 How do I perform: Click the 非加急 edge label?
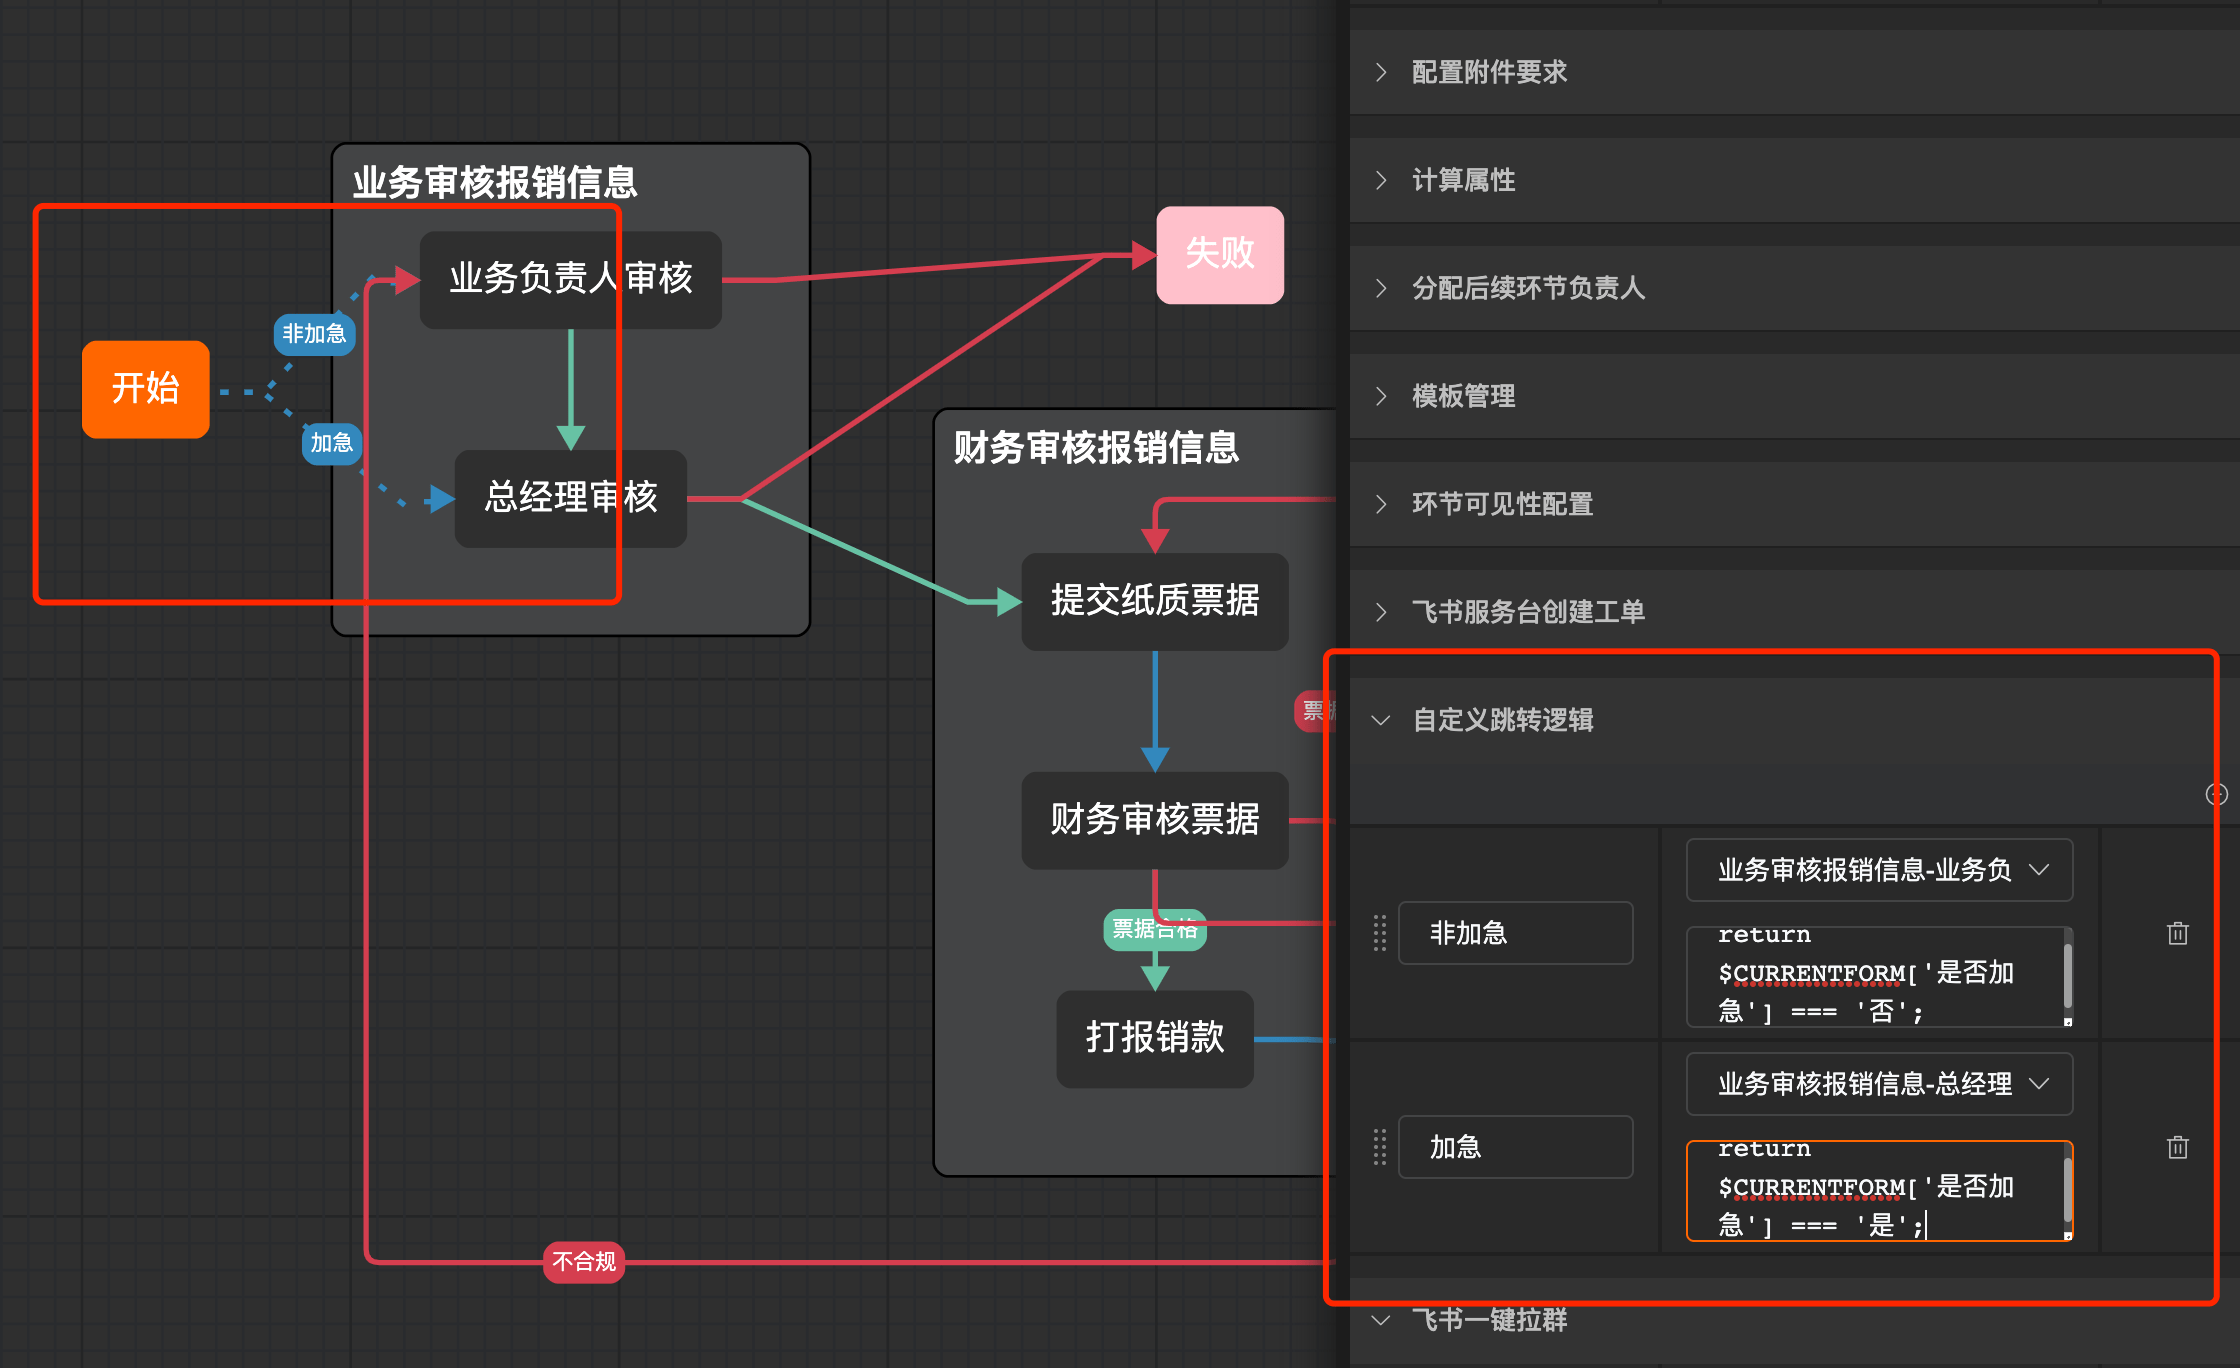(x=314, y=334)
